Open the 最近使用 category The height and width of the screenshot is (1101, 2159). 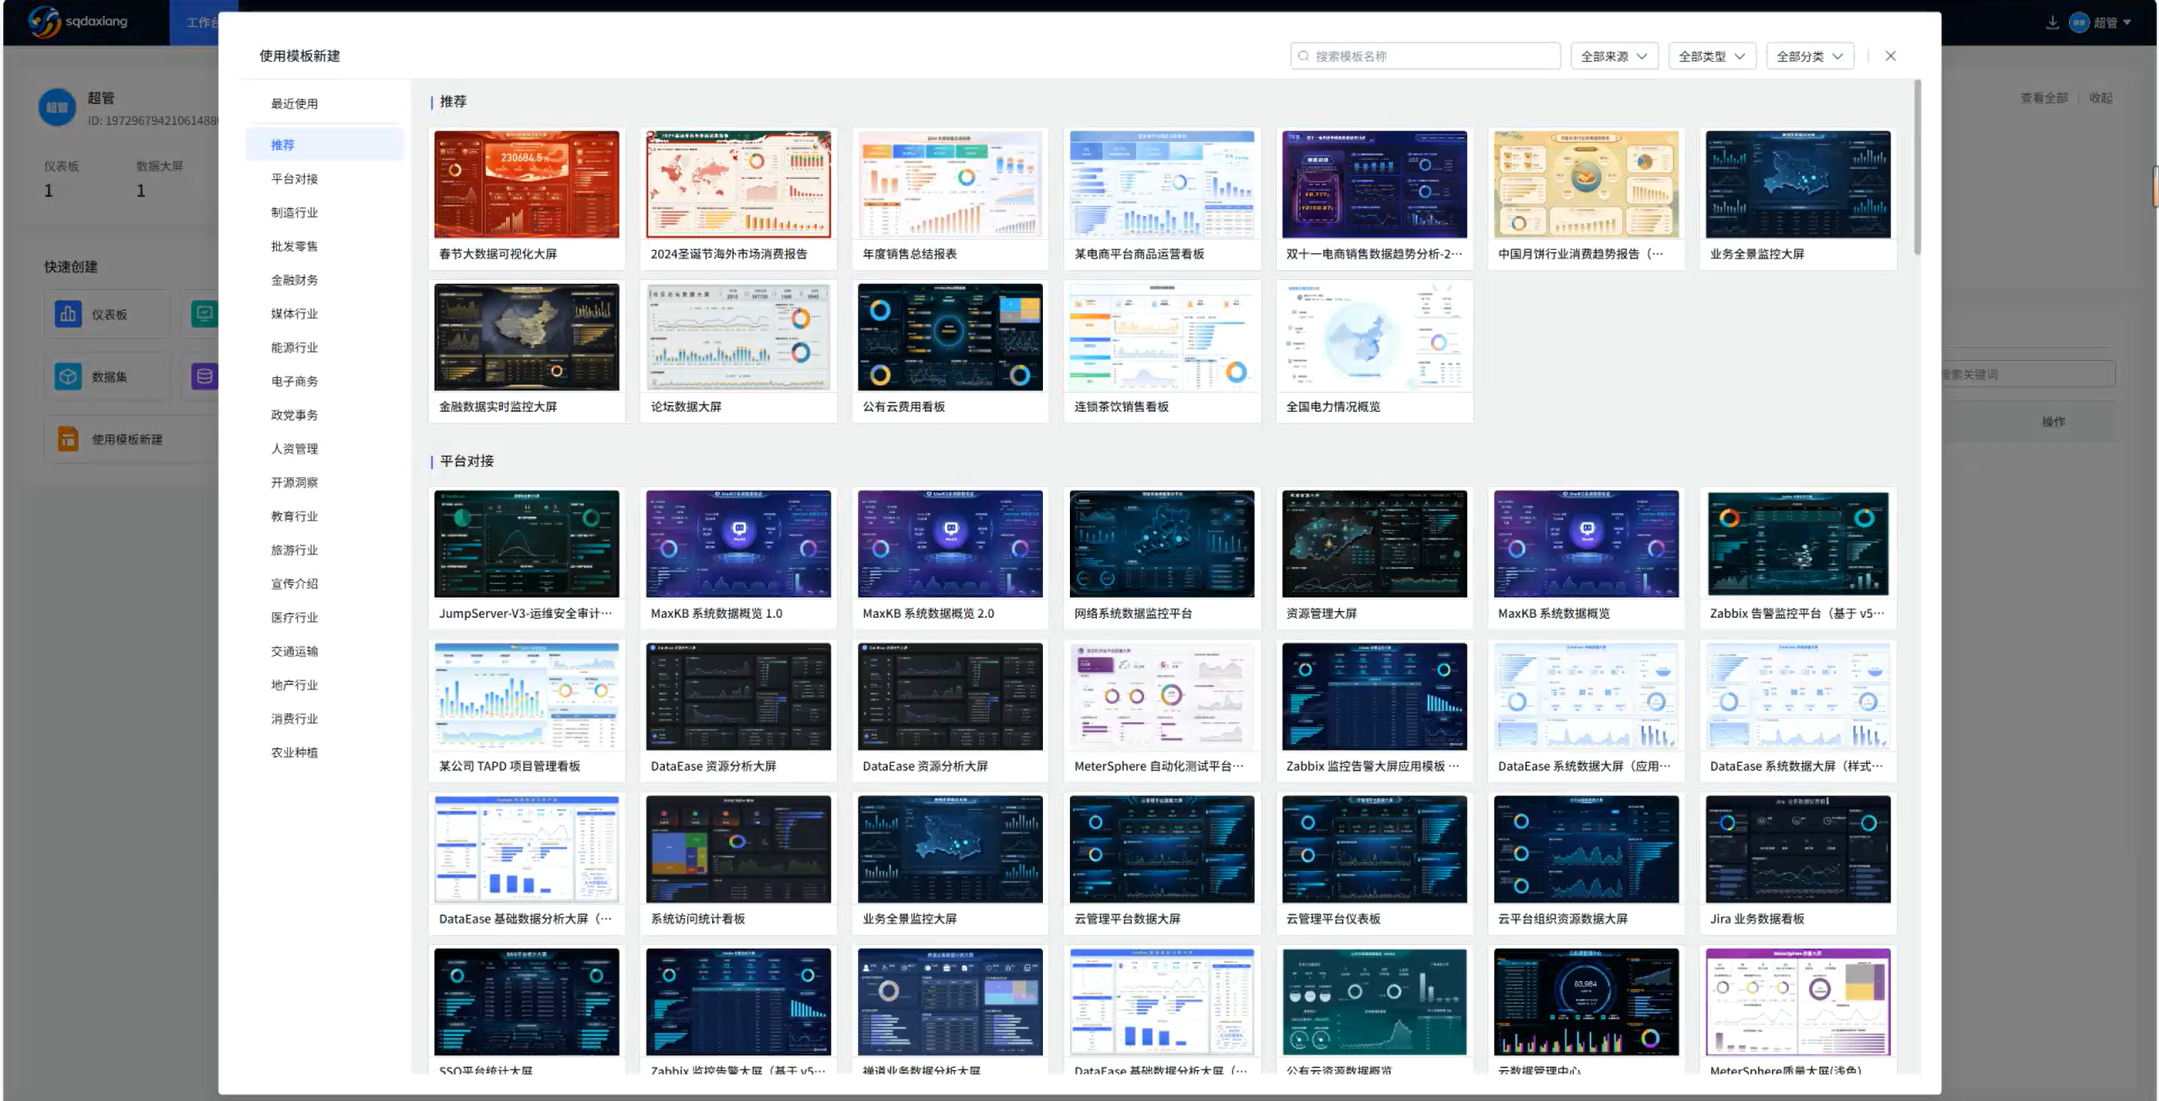point(294,104)
